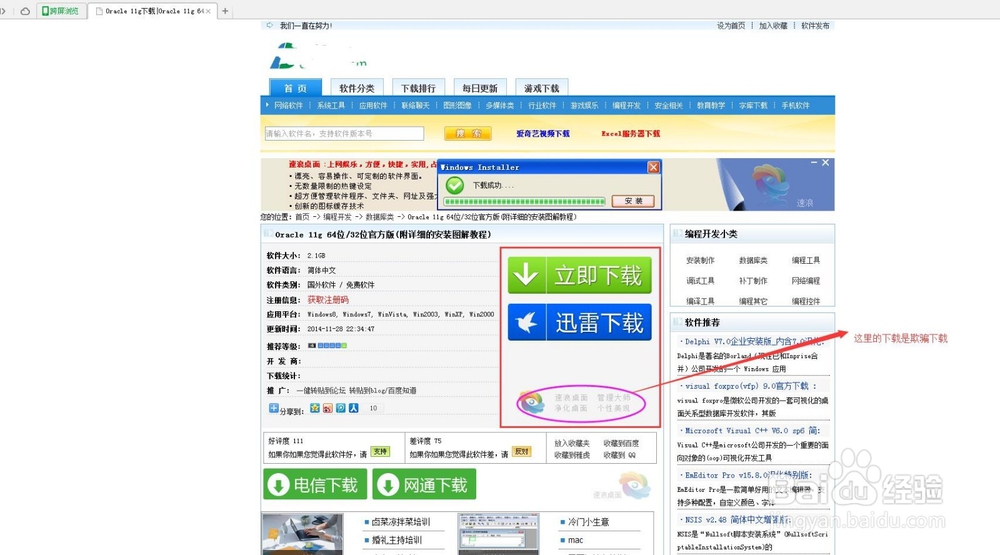Click the green 支持 support vote button

(380, 452)
